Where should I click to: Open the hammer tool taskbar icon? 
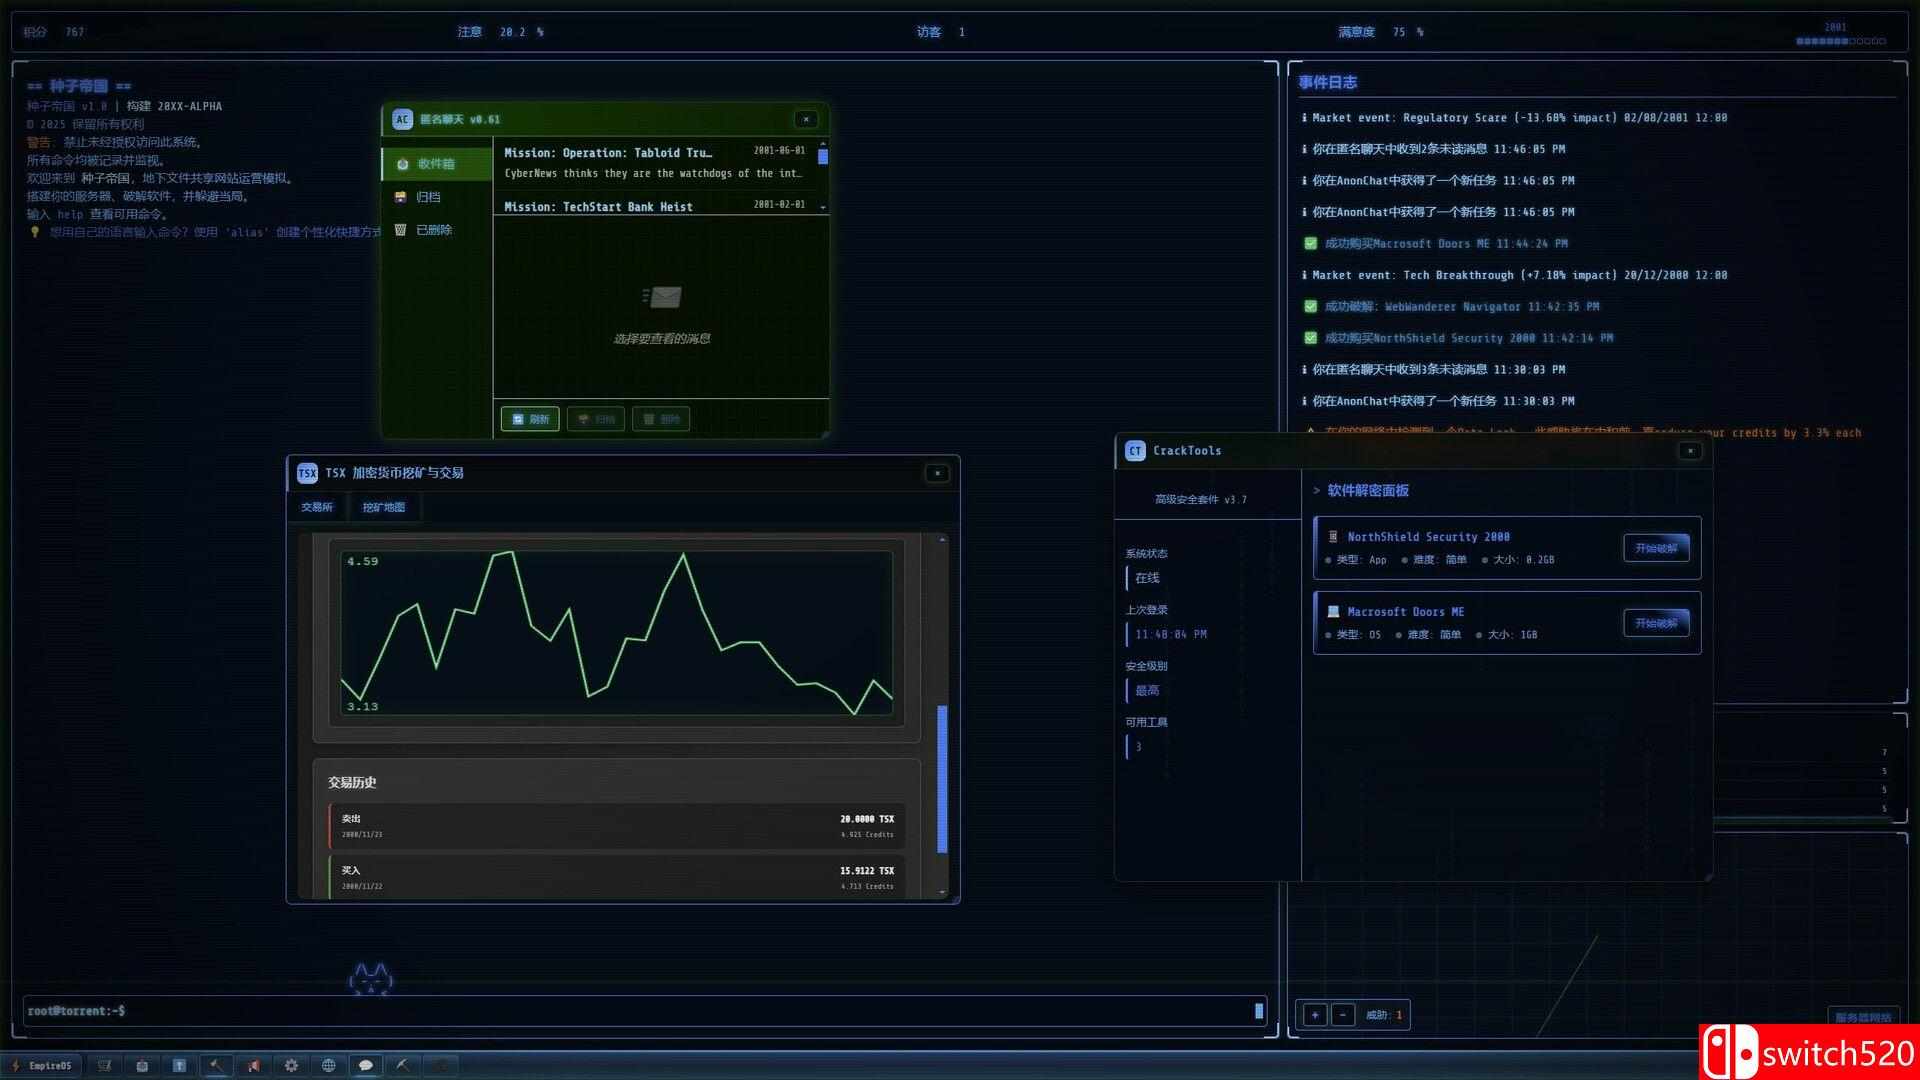(216, 1065)
